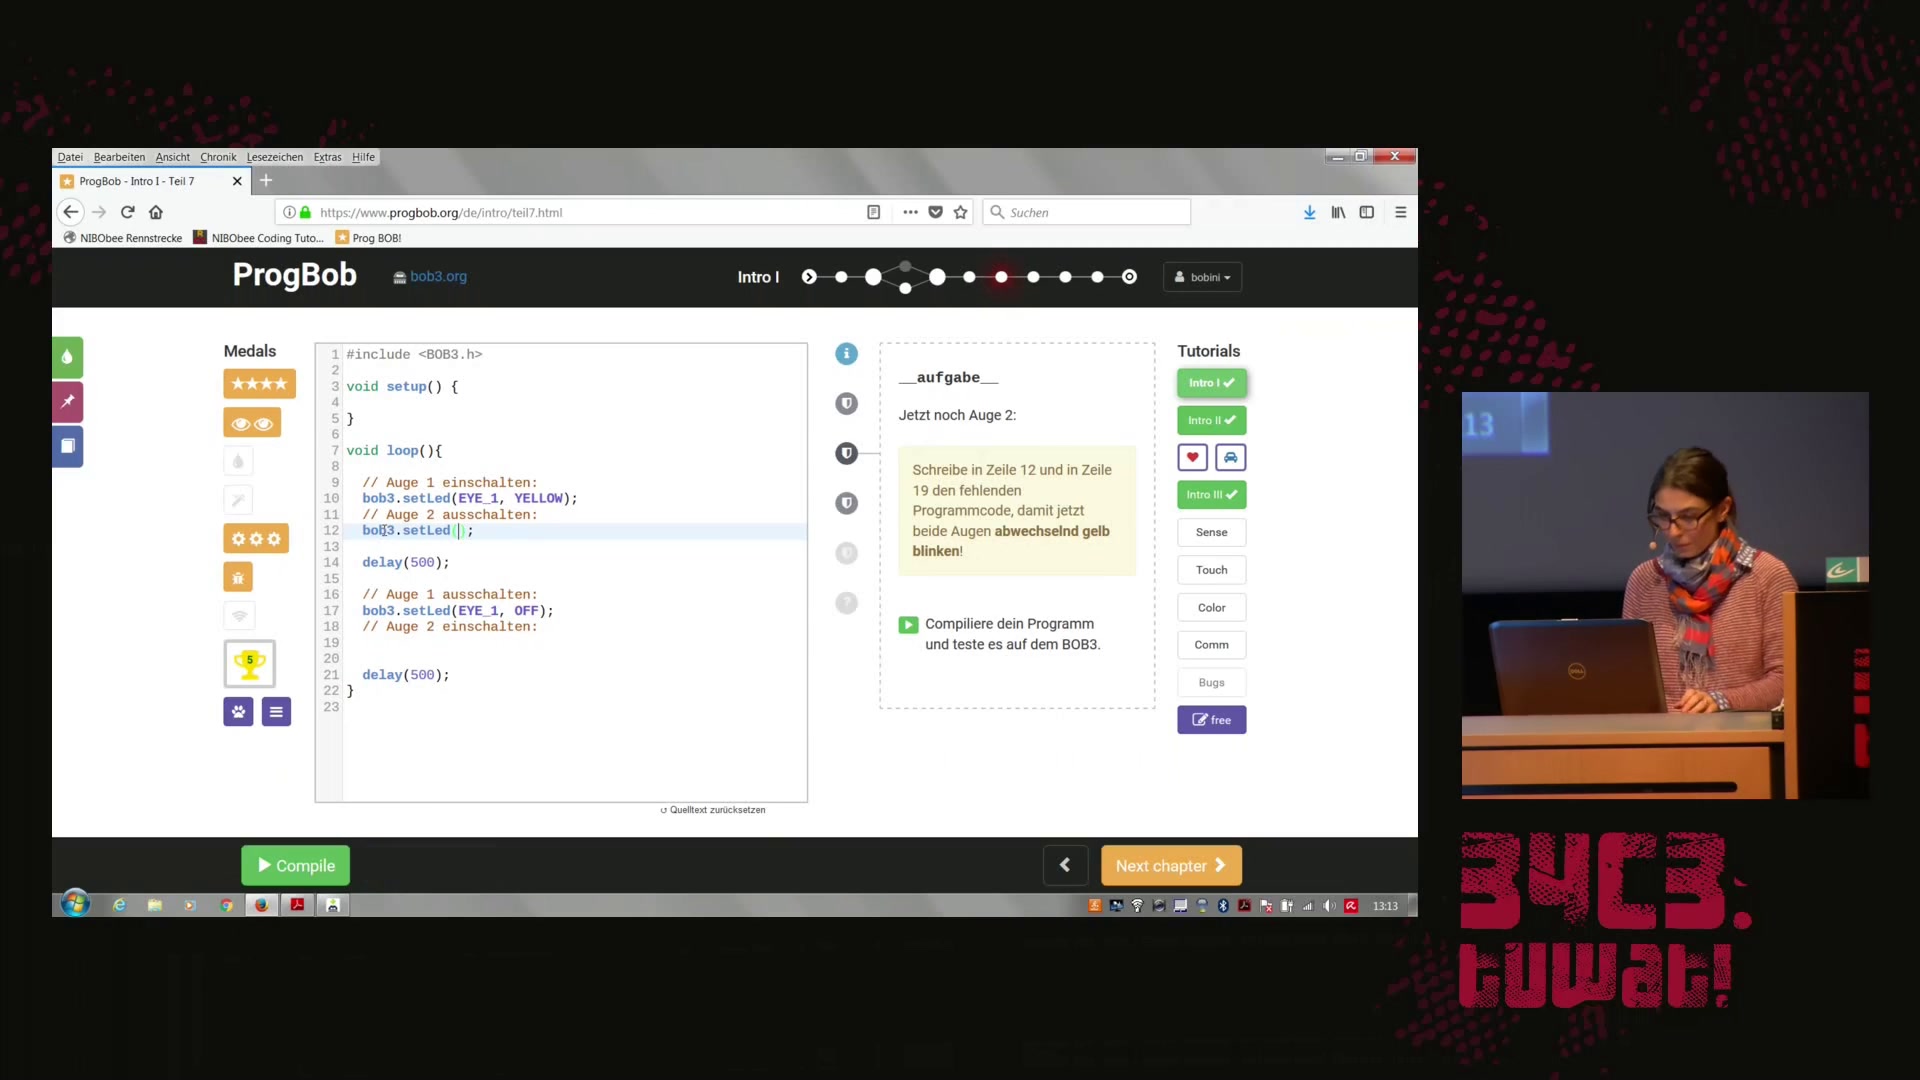1920x1080 pixels.
Task: Open the Chronik menu
Action: tap(218, 157)
